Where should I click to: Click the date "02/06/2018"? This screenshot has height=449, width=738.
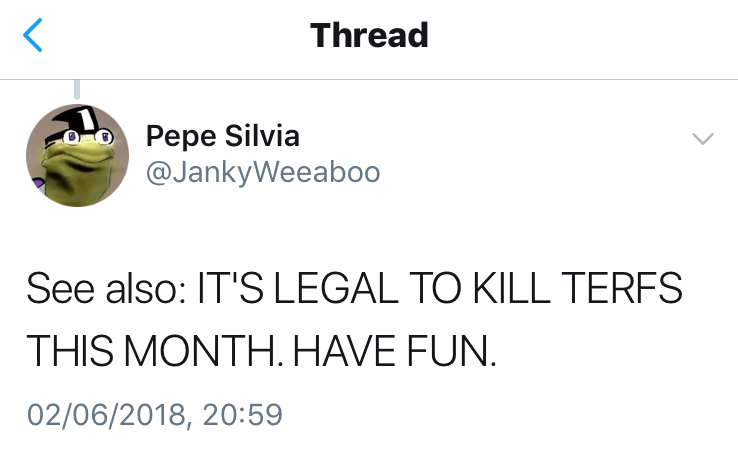(x=107, y=412)
